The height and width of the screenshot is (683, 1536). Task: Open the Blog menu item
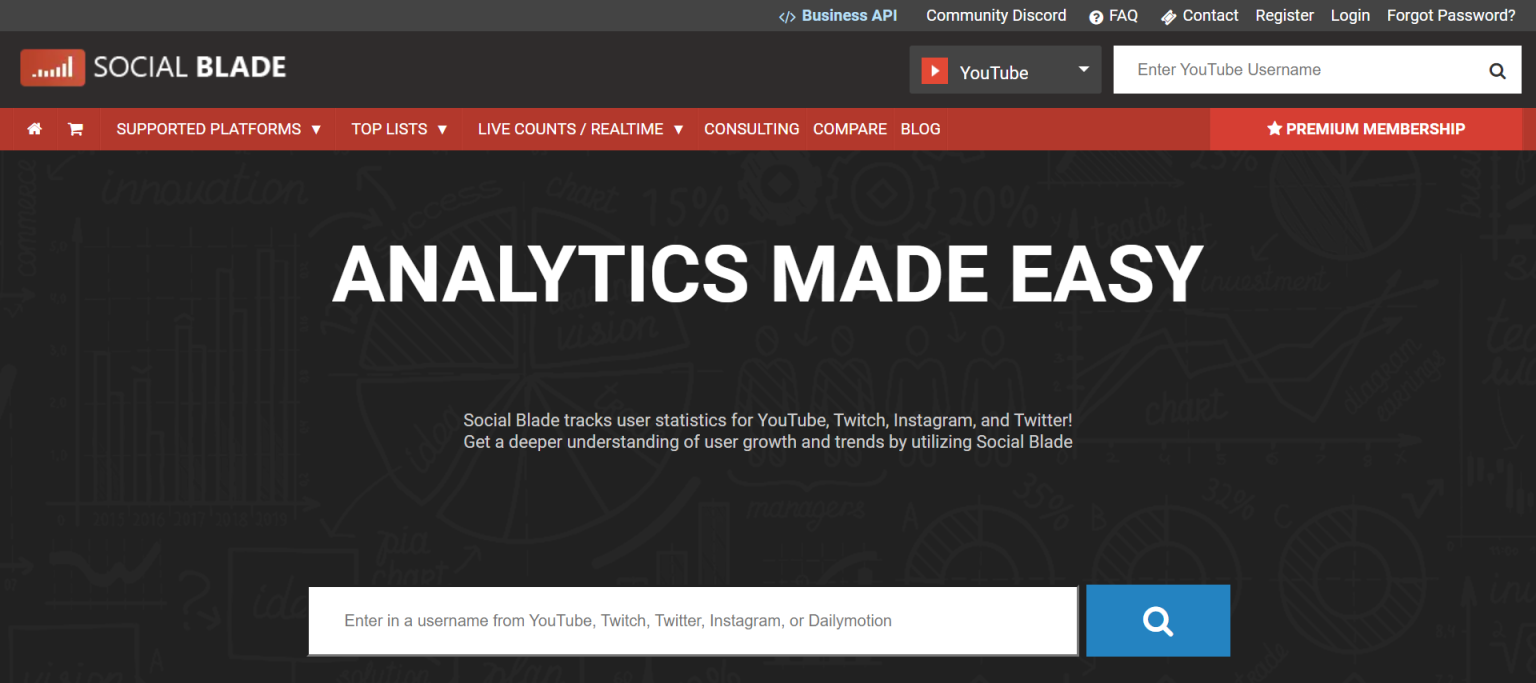pos(920,129)
